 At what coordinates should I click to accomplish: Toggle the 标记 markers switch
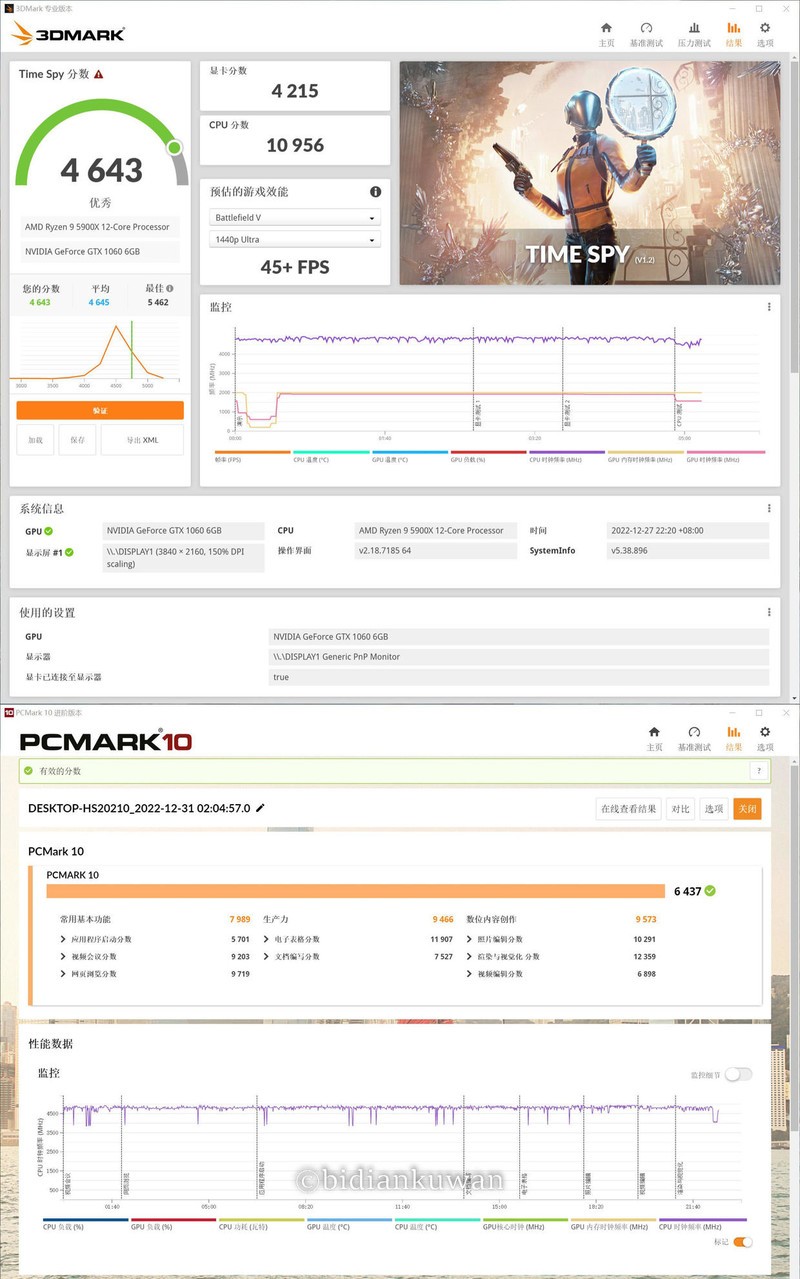click(x=743, y=1242)
